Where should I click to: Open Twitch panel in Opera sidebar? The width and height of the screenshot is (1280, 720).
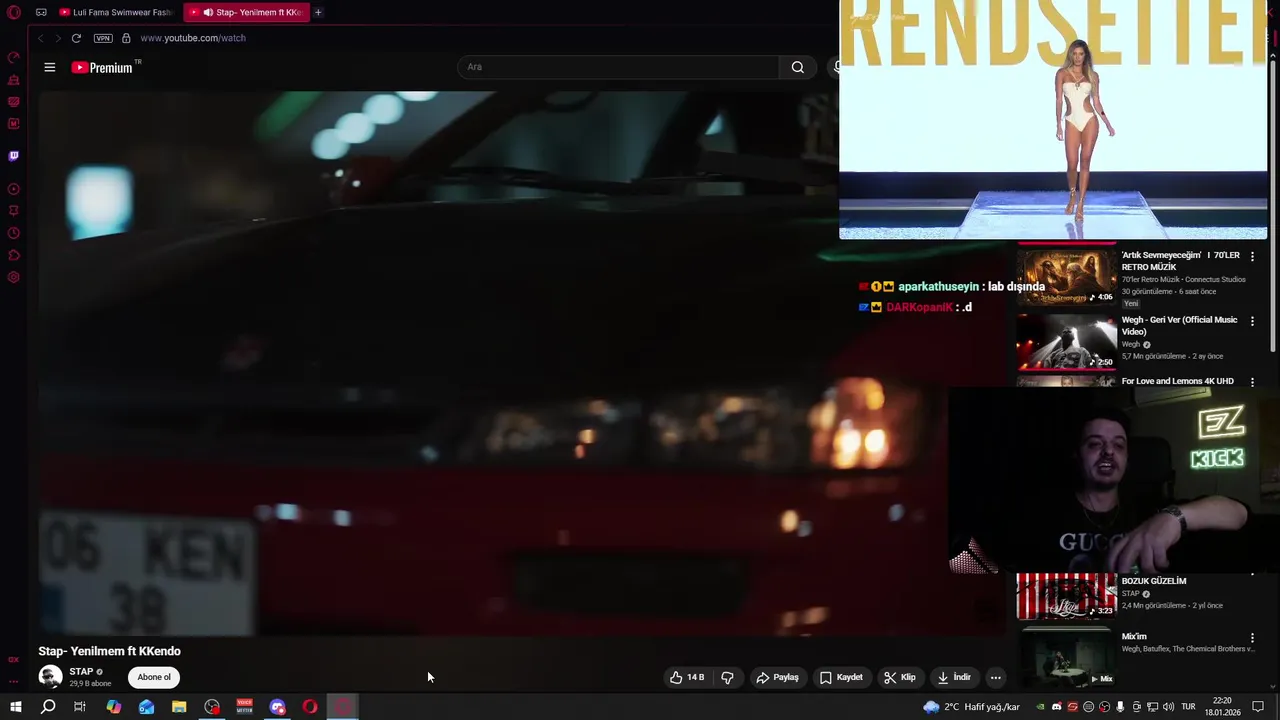point(14,156)
